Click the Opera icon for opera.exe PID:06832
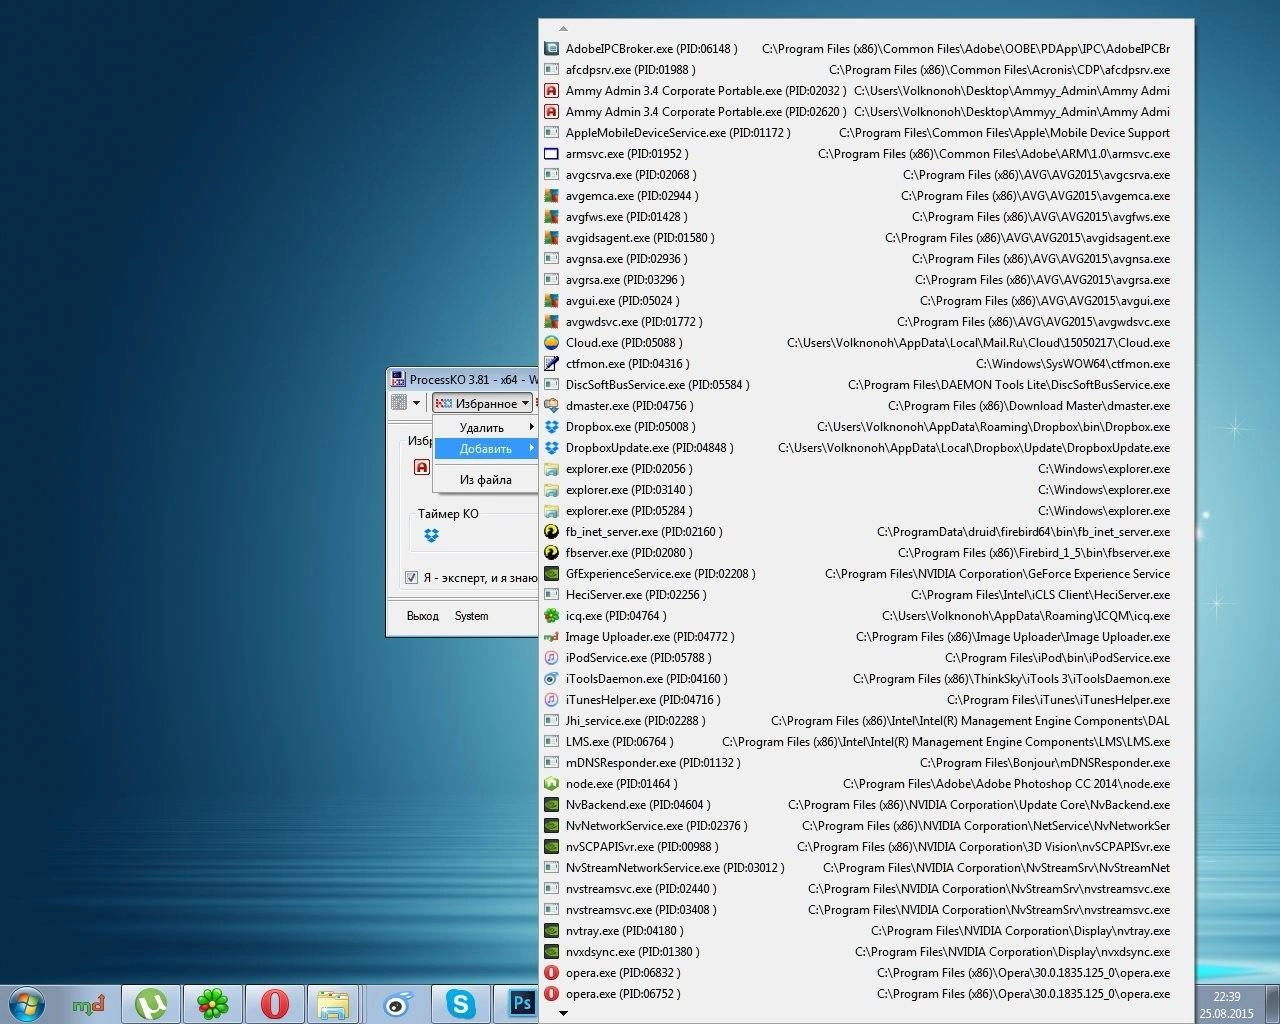Viewport: 1280px width, 1024px height. (x=551, y=972)
